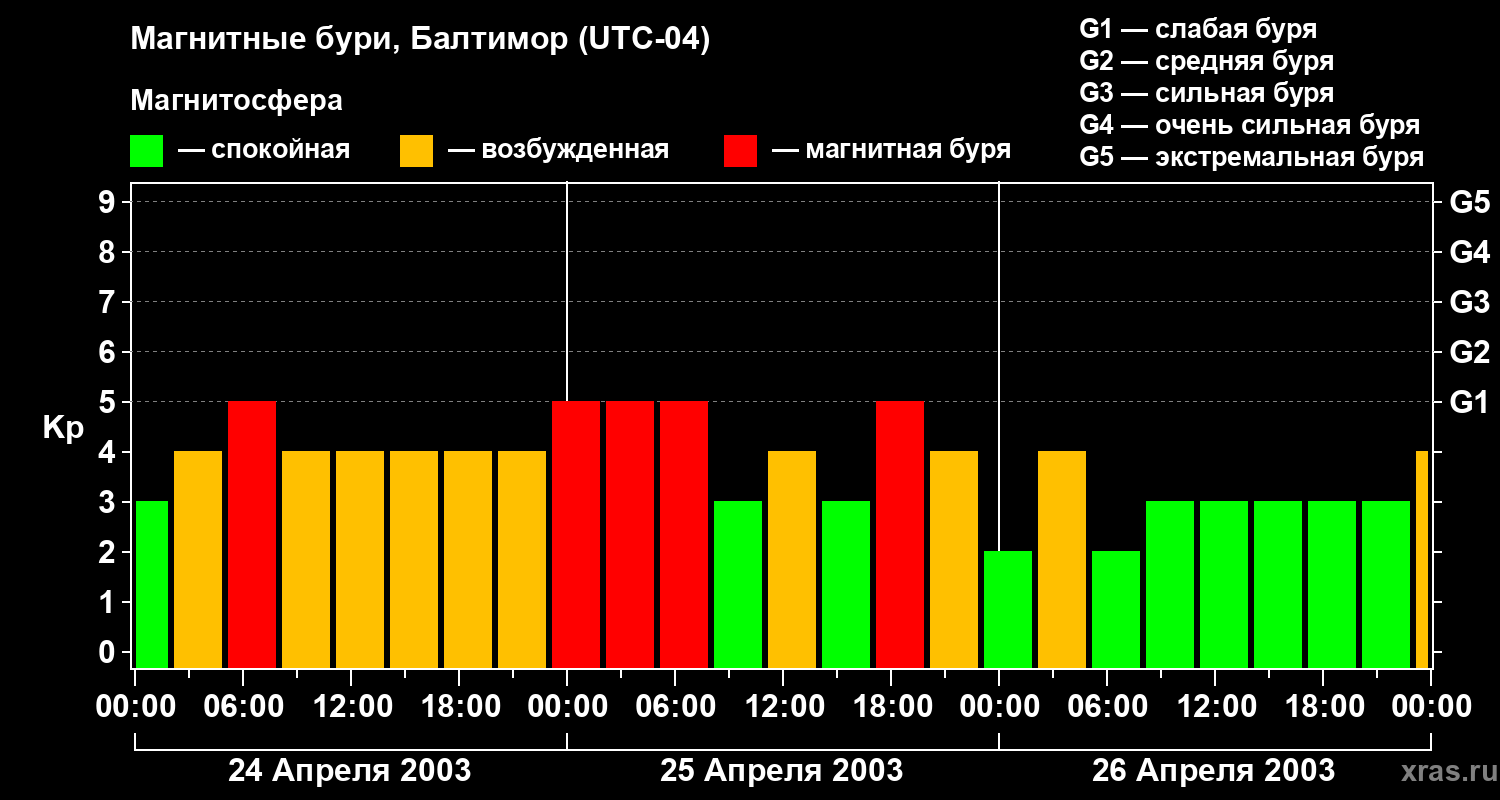Click the G5 label on right axis

(x=1469, y=203)
